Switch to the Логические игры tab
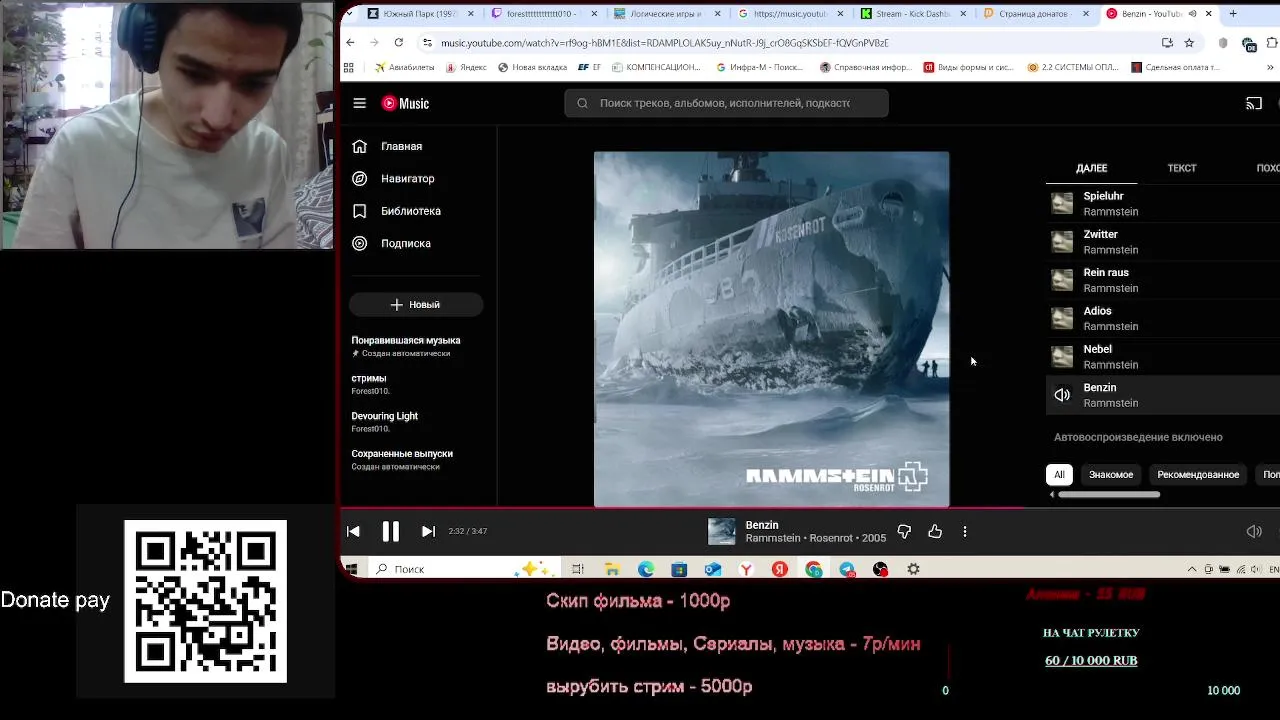The height and width of the screenshot is (720, 1280). pyautogui.click(x=666, y=14)
